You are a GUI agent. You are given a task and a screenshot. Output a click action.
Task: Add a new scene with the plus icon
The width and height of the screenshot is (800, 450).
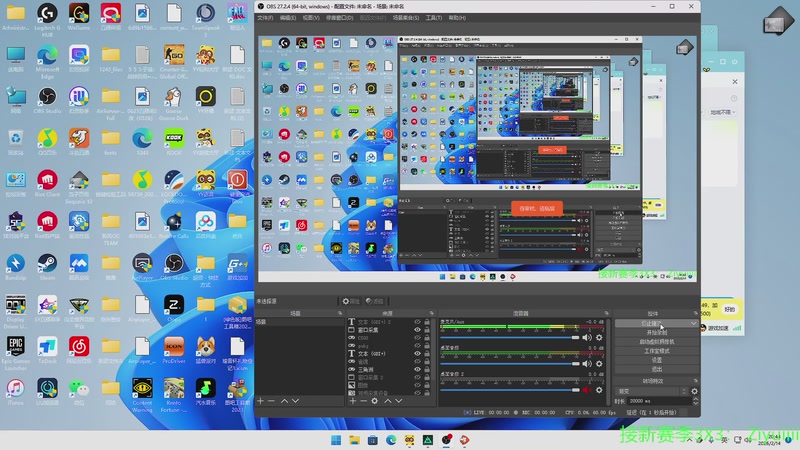[x=261, y=401]
